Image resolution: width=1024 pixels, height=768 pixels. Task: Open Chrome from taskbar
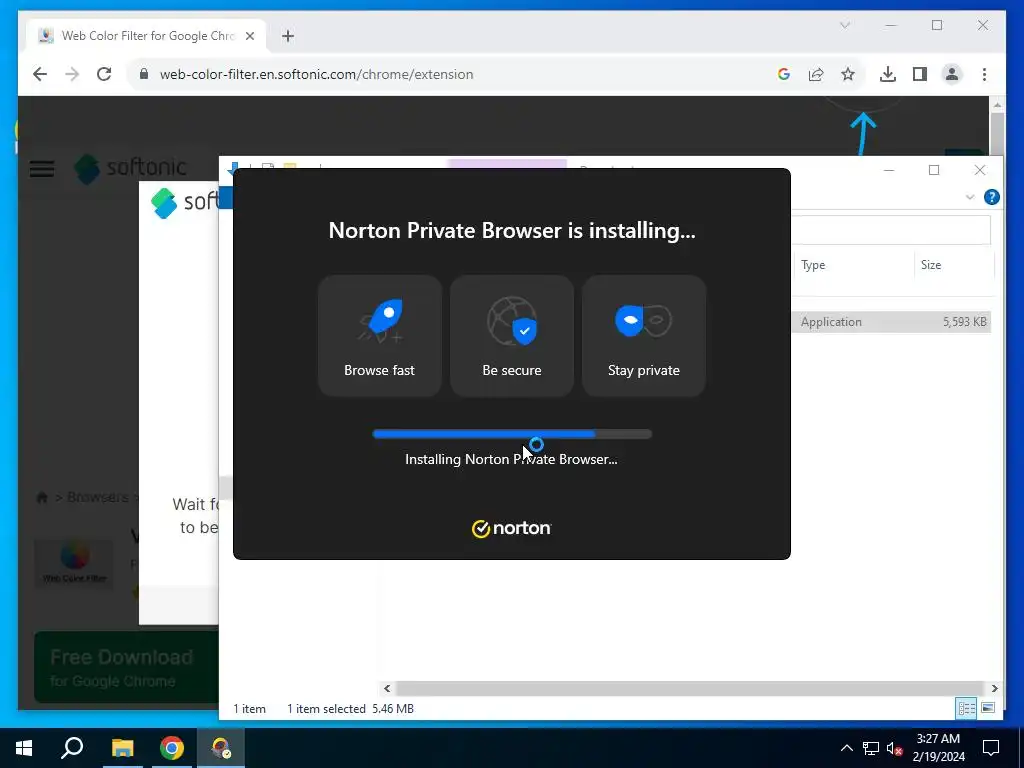pyautogui.click(x=172, y=748)
